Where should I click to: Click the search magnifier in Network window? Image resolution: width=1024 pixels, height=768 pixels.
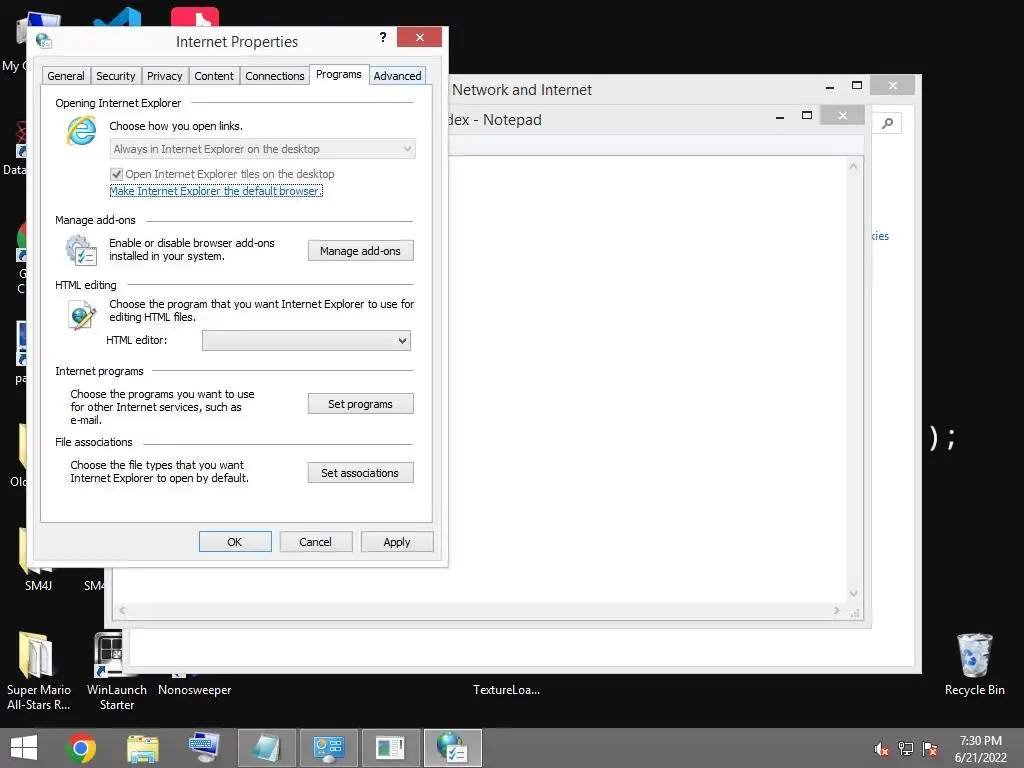pyautogui.click(x=887, y=123)
